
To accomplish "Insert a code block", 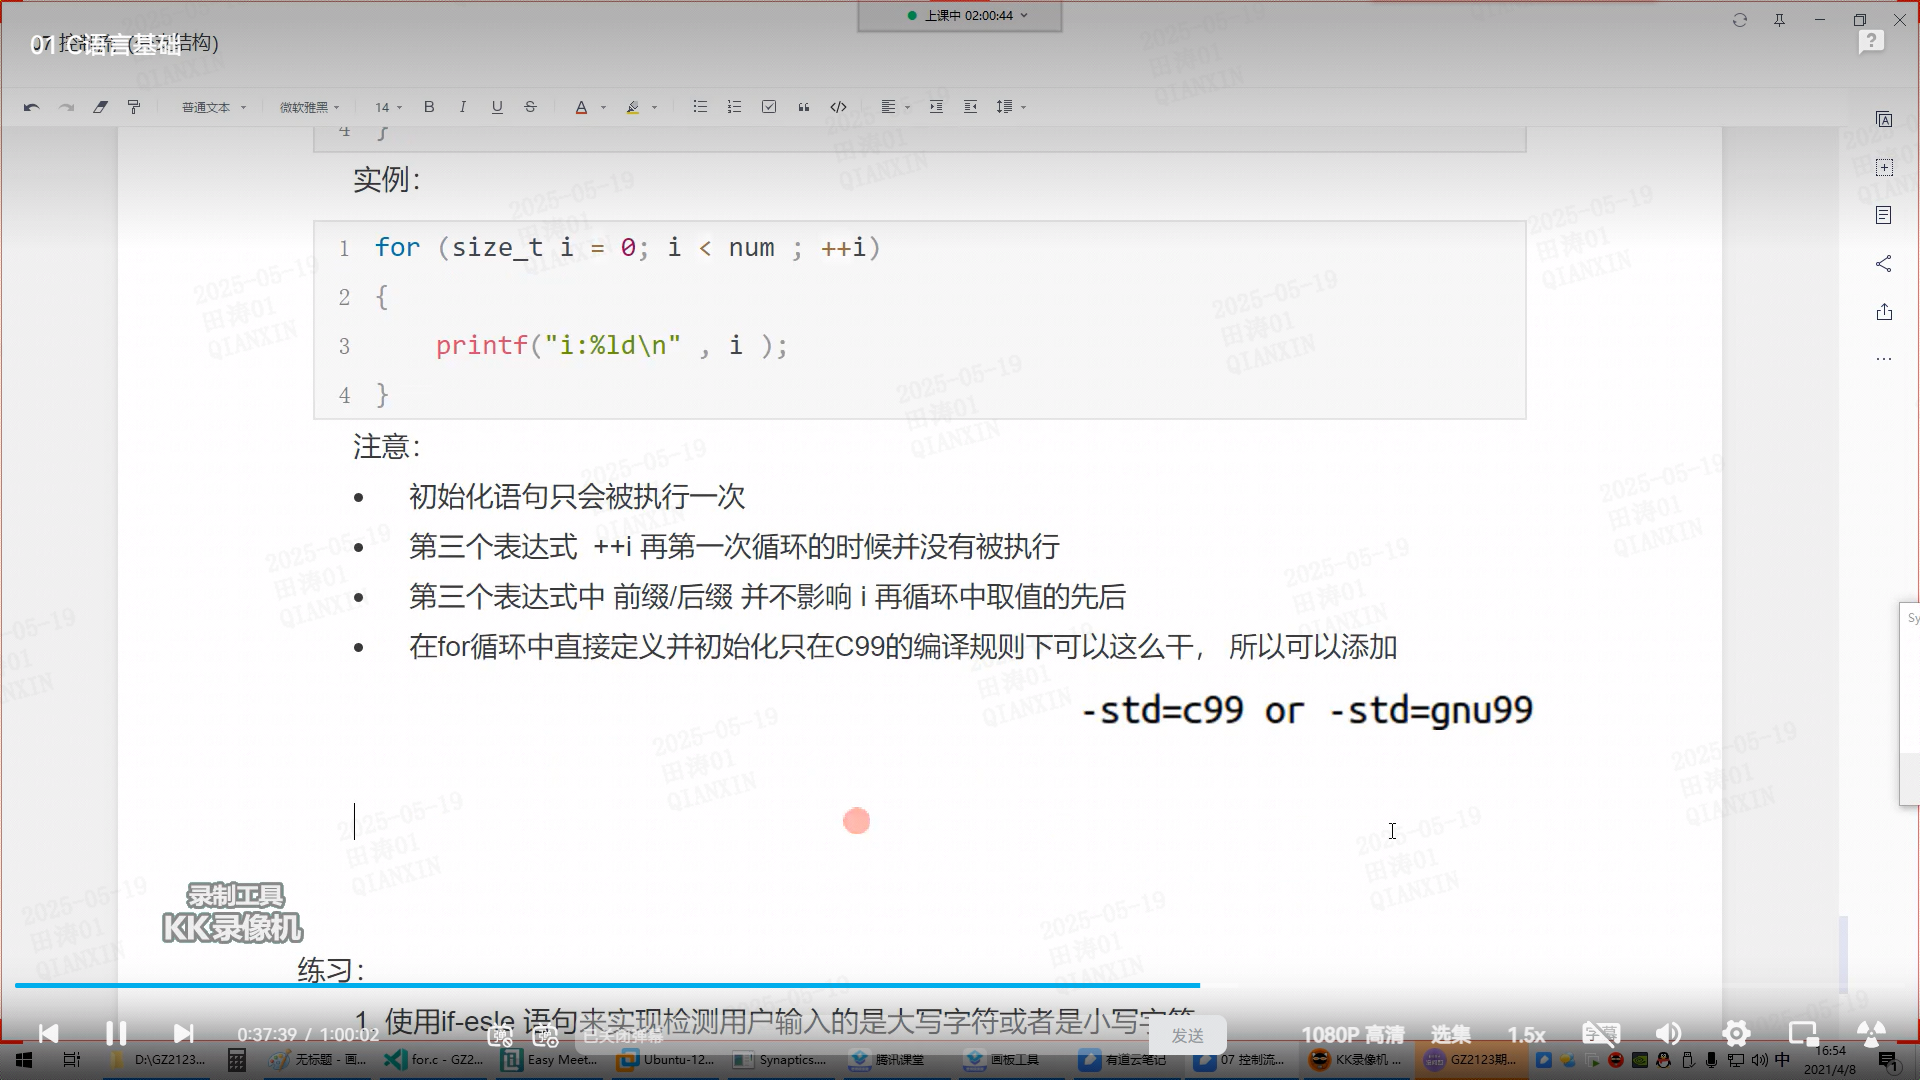I will pos(838,107).
